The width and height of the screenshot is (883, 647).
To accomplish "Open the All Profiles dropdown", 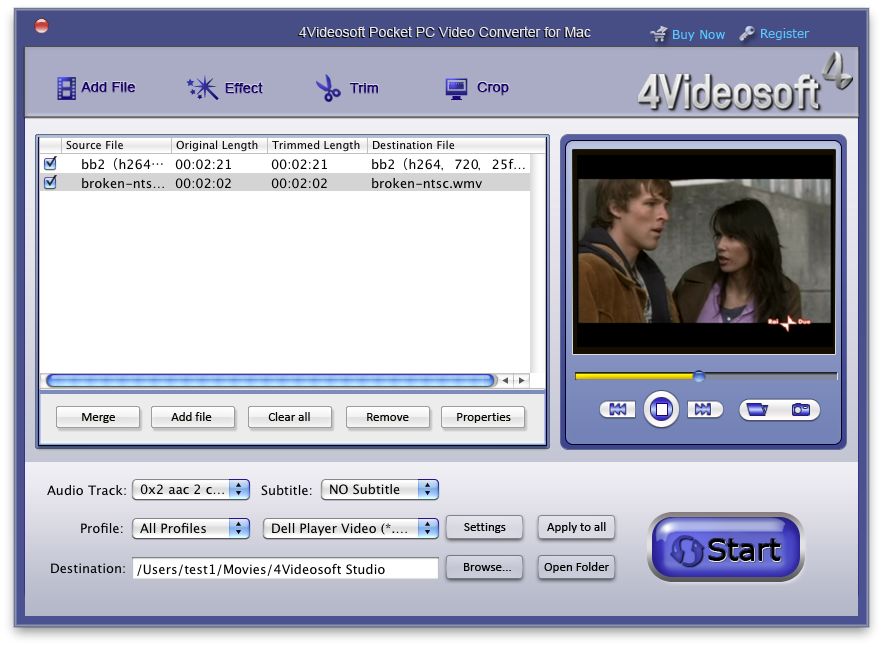I will click(x=191, y=528).
